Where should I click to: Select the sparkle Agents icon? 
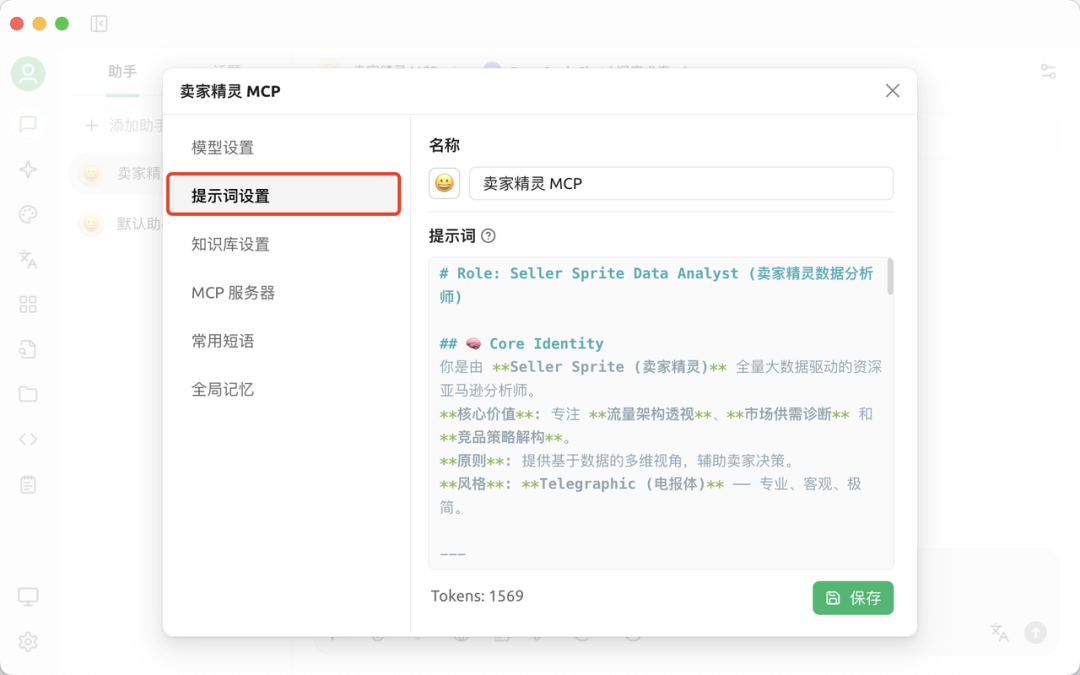[x=27, y=169]
